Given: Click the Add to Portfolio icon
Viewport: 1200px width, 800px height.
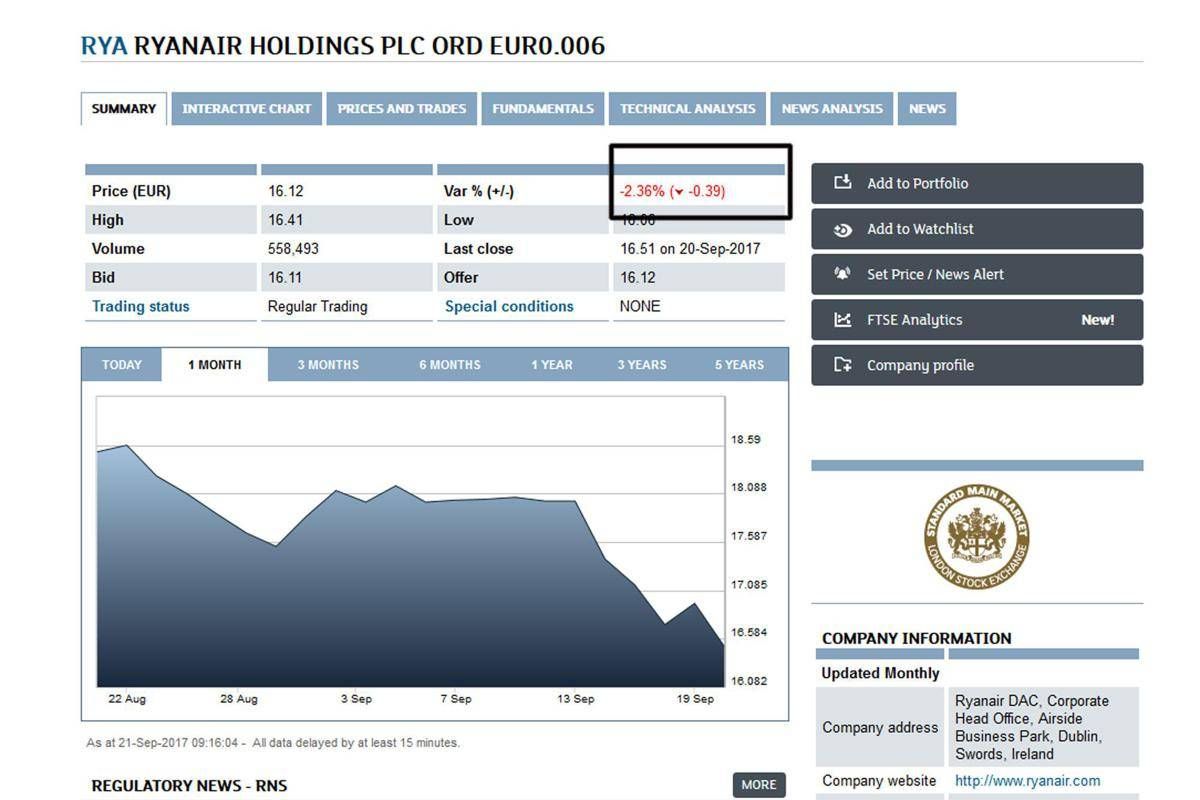Looking at the screenshot, I should point(843,183).
